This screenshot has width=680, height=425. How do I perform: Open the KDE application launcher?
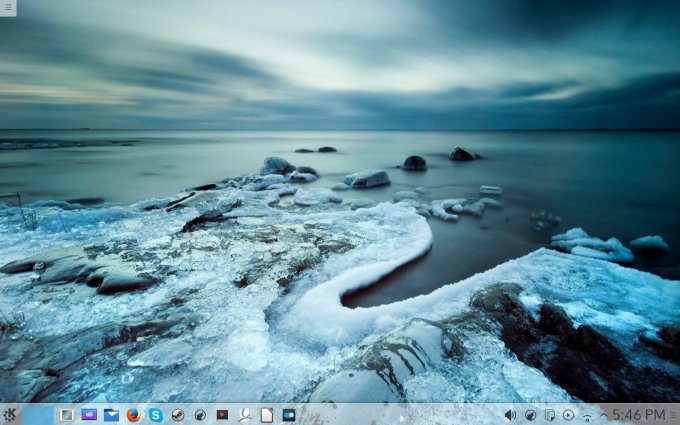tap(10, 414)
